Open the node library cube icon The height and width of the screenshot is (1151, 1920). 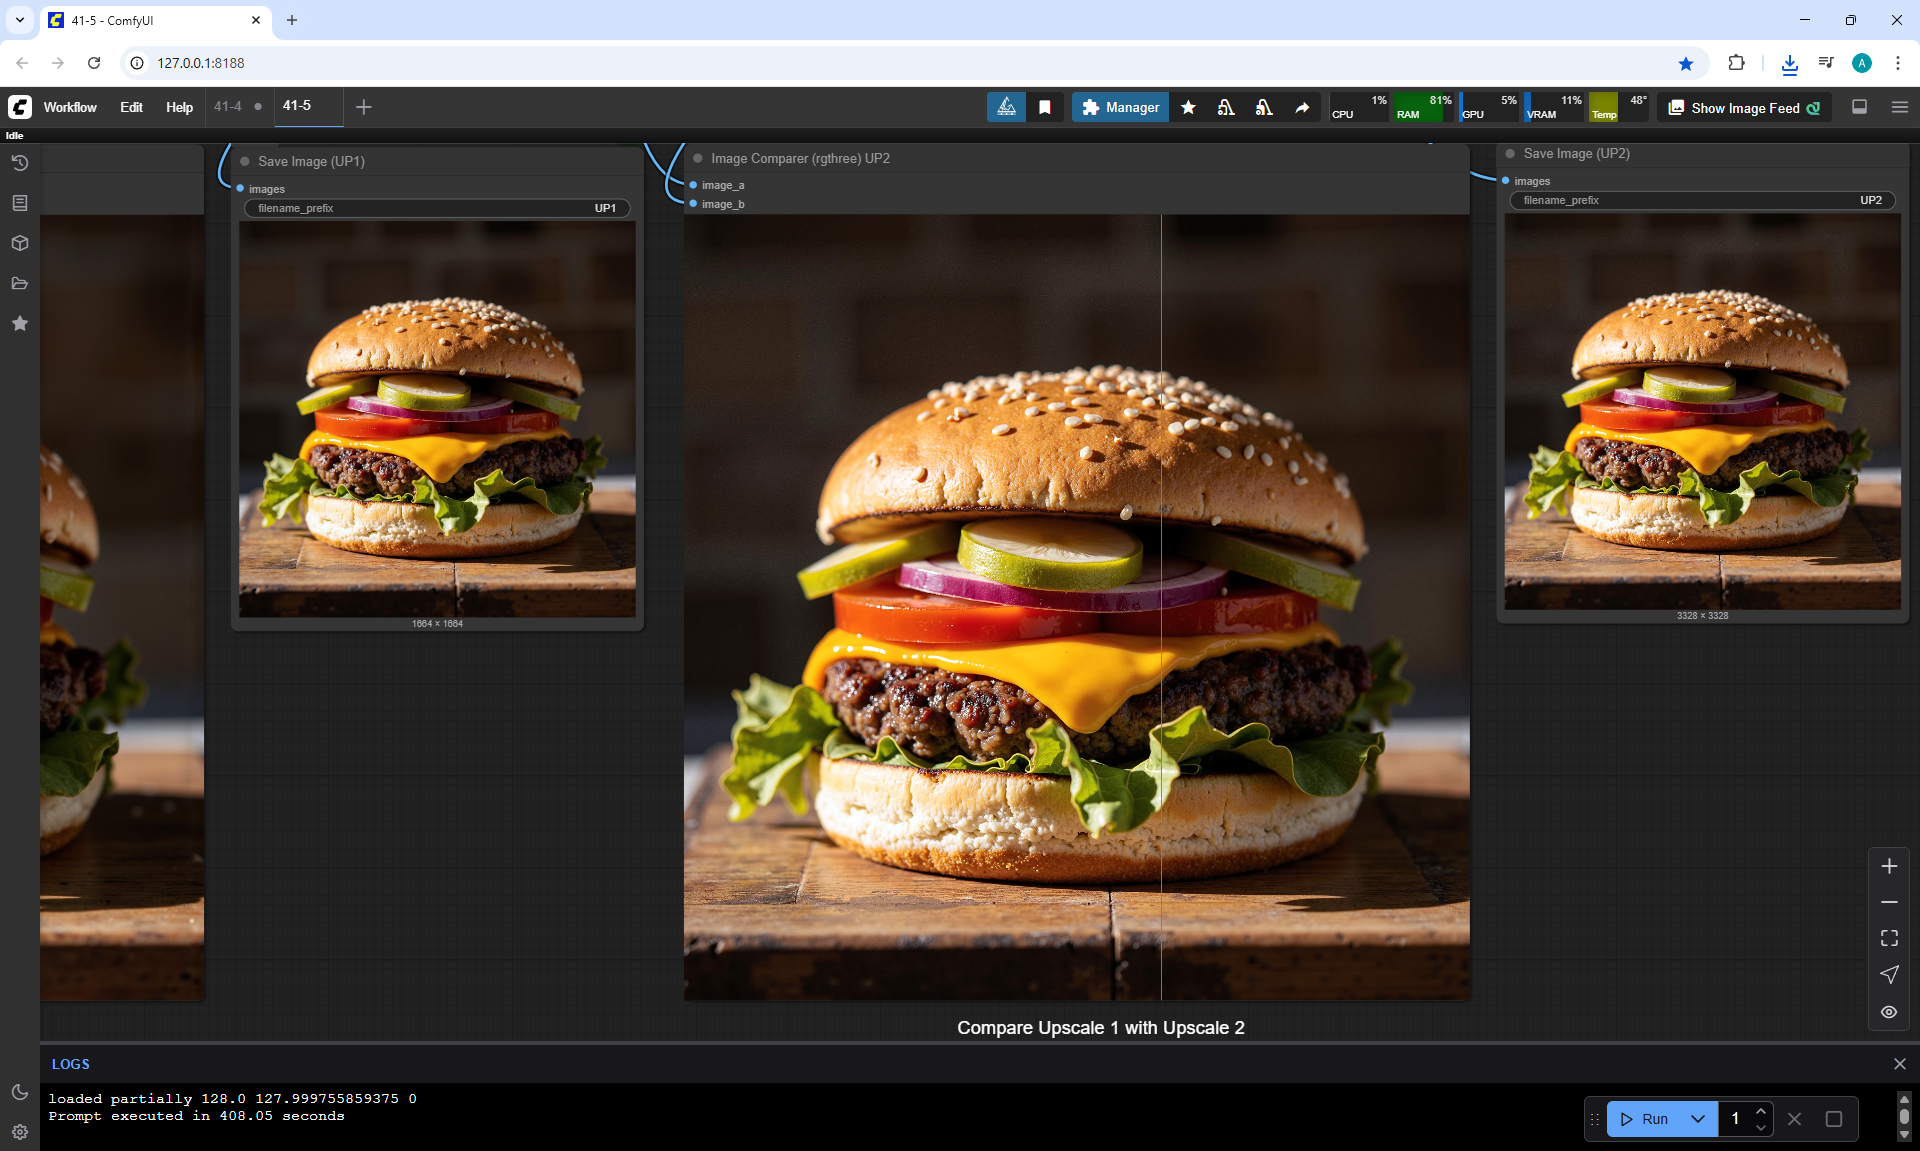click(20, 243)
